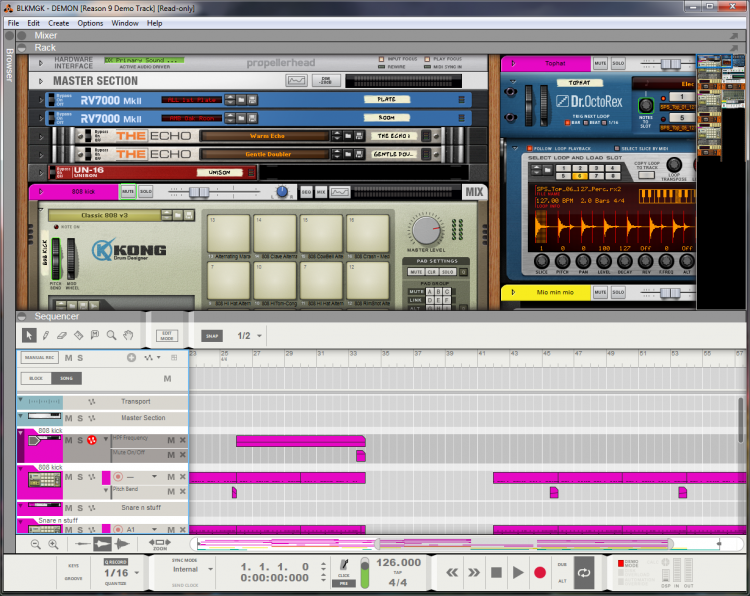Select the Eraser tool in sequencer

pyautogui.click(x=62, y=336)
